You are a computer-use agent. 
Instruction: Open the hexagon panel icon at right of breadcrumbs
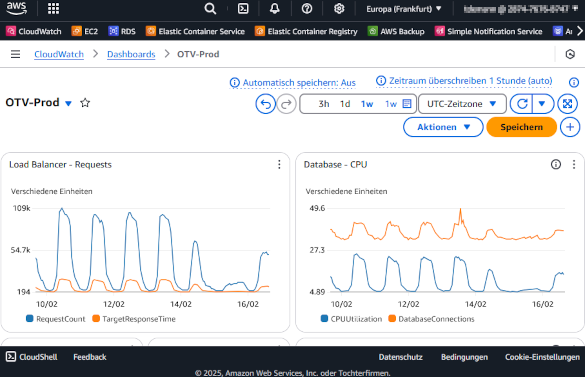click(x=570, y=54)
